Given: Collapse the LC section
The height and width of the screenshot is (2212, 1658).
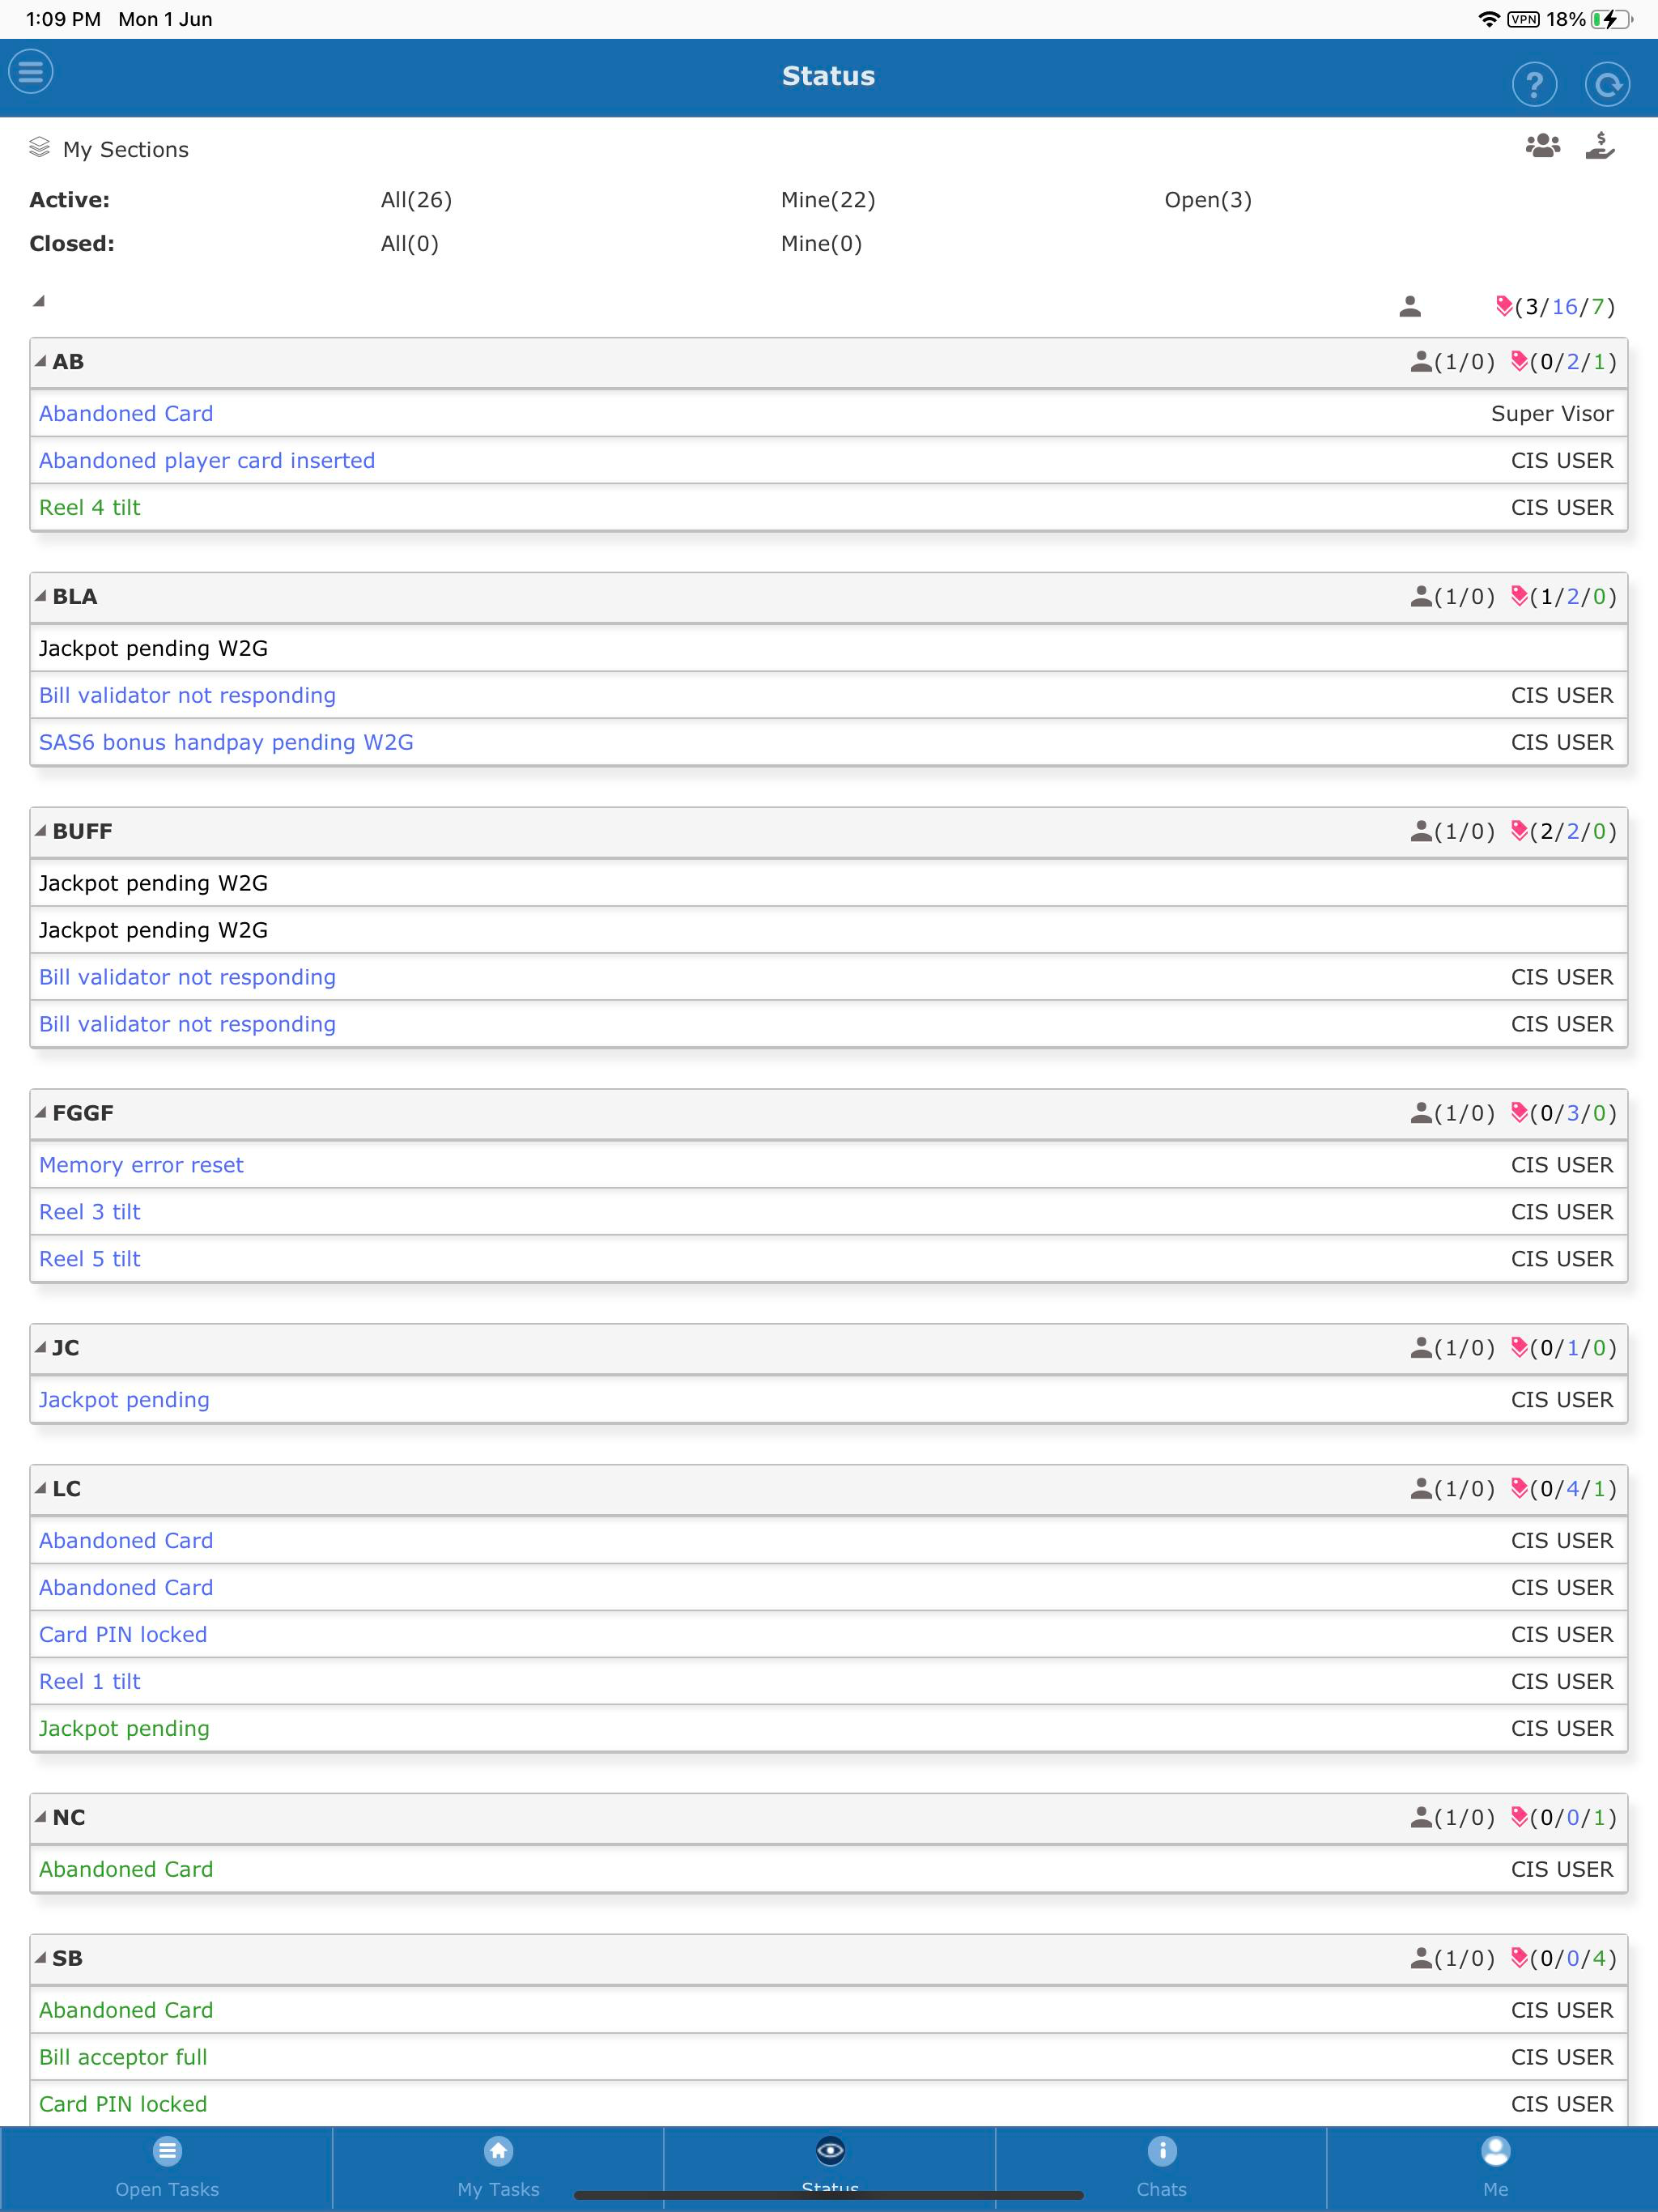Looking at the screenshot, I should click(x=41, y=1488).
